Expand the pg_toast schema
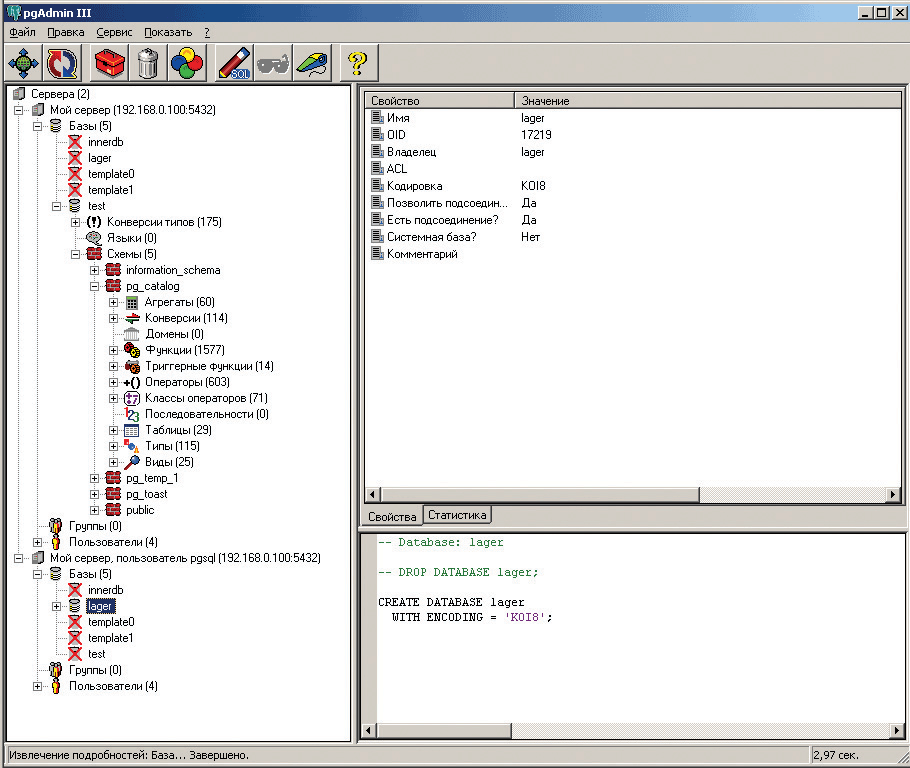This screenshot has height=768, width=910. 95,495
